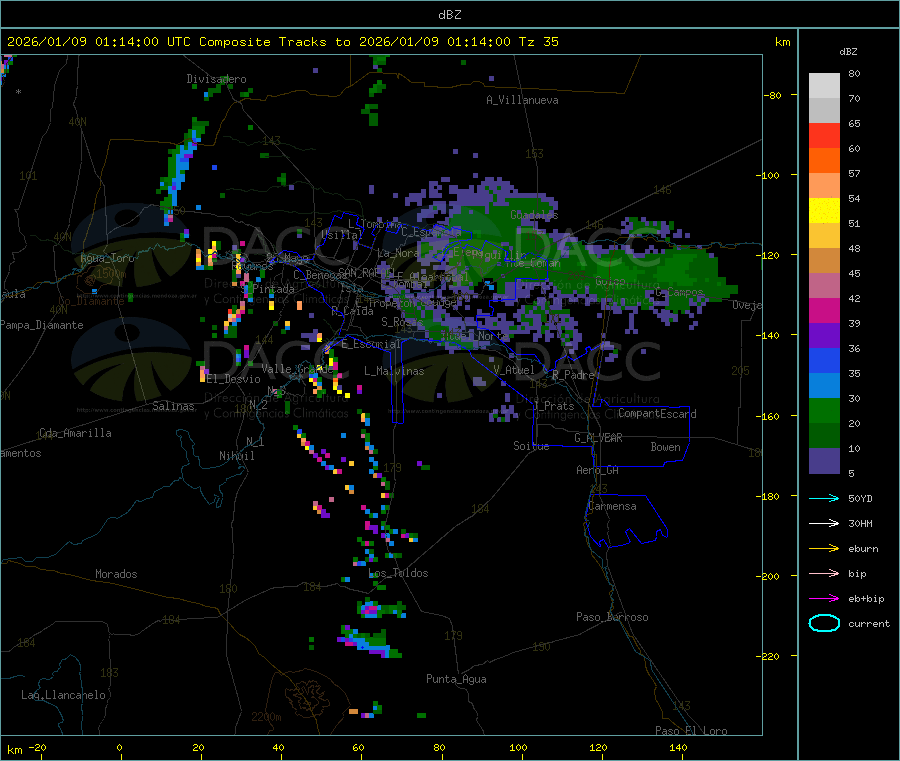Click the 'A_Villanueva' map label
The width and height of the screenshot is (900, 761).
coord(522,100)
